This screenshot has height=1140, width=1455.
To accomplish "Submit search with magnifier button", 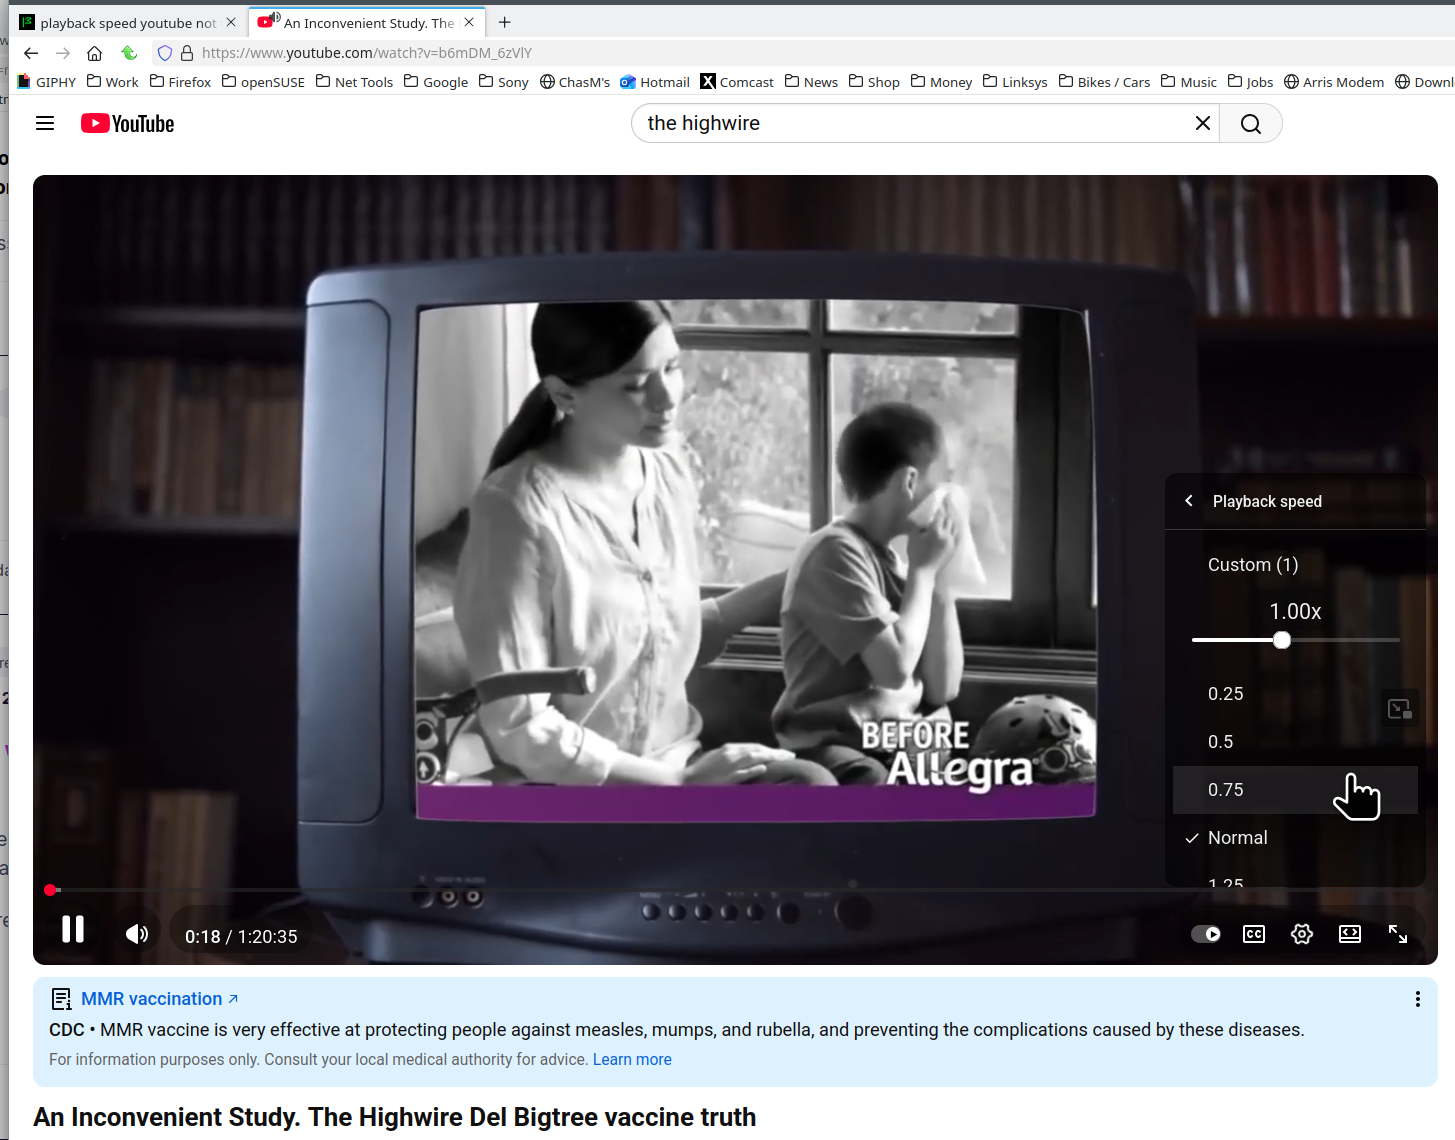I will pos(1251,123).
